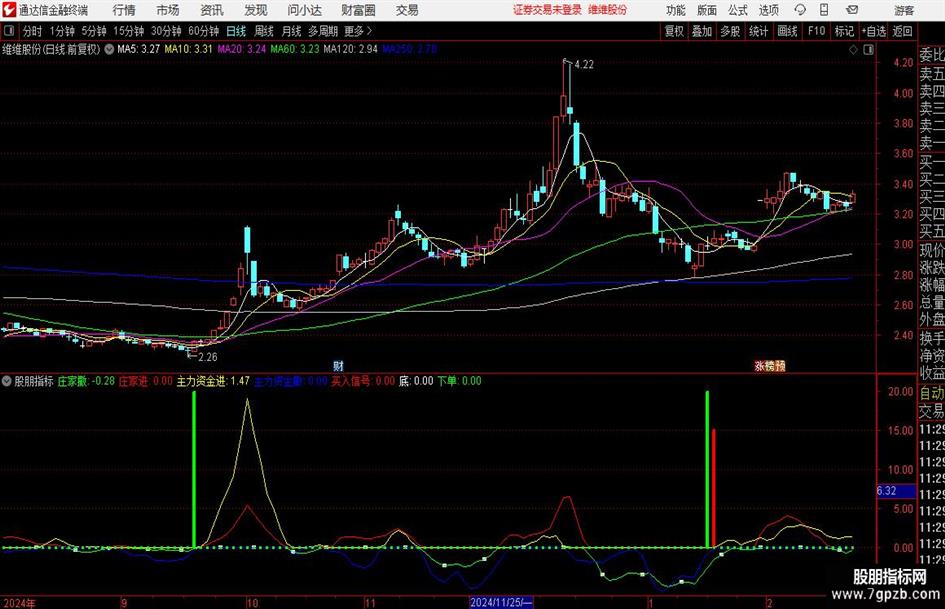
Task: Click the 财 marker under the chart
Action: pyautogui.click(x=338, y=366)
